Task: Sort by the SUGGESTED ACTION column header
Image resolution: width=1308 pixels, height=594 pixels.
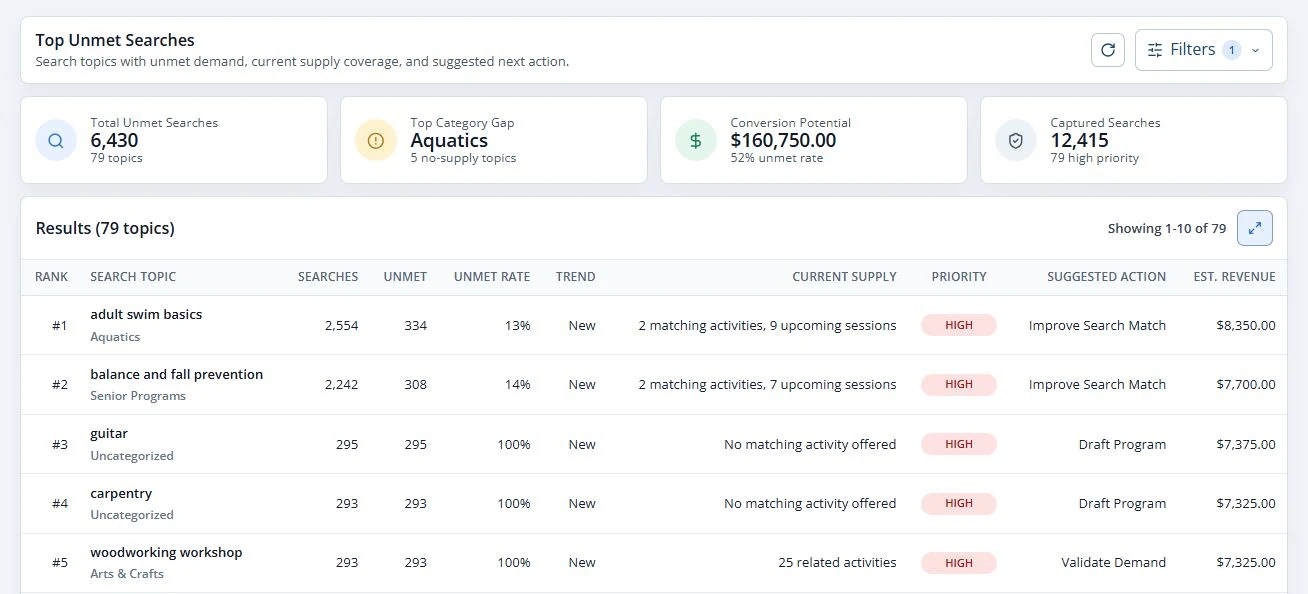Action: (1107, 277)
